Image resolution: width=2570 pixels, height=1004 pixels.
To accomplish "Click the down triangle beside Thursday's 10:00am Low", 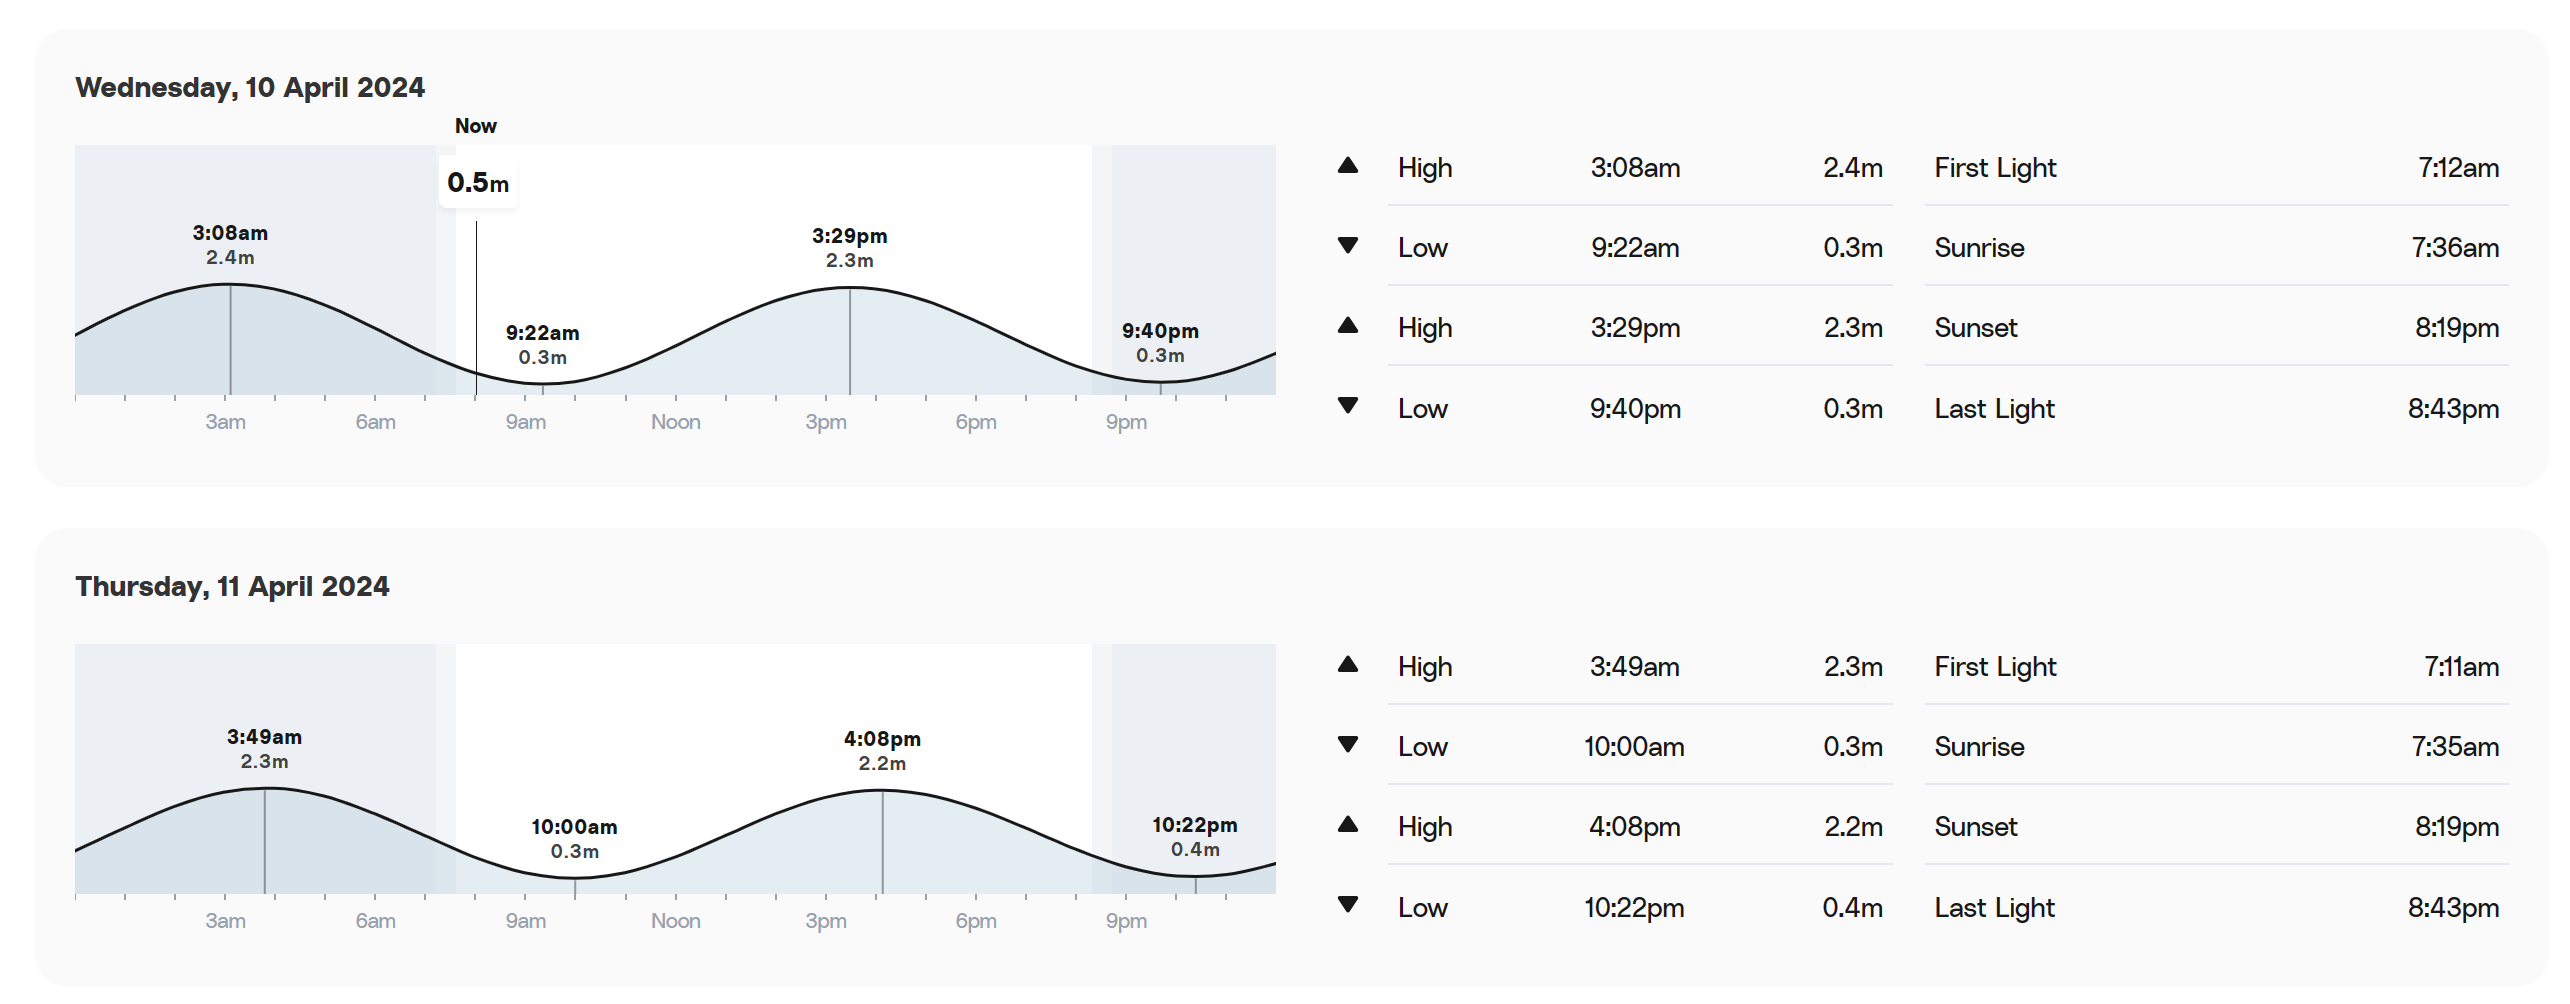I will point(1347,745).
